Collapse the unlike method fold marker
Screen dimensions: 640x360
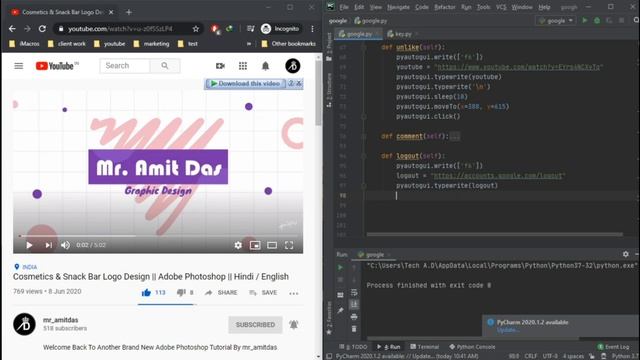point(363,47)
